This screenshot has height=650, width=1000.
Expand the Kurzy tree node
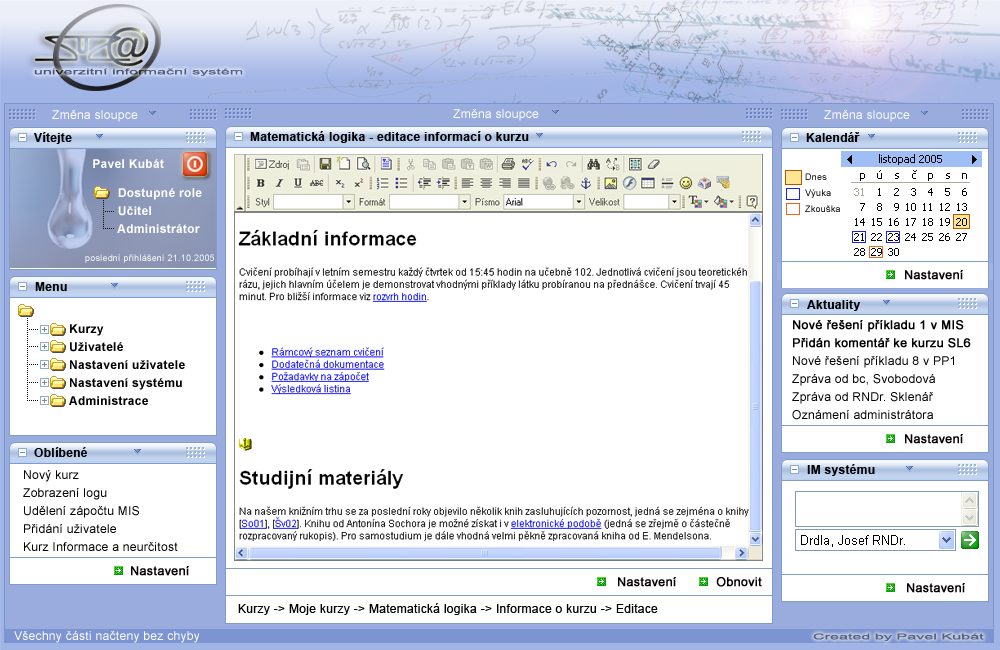(44, 329)
